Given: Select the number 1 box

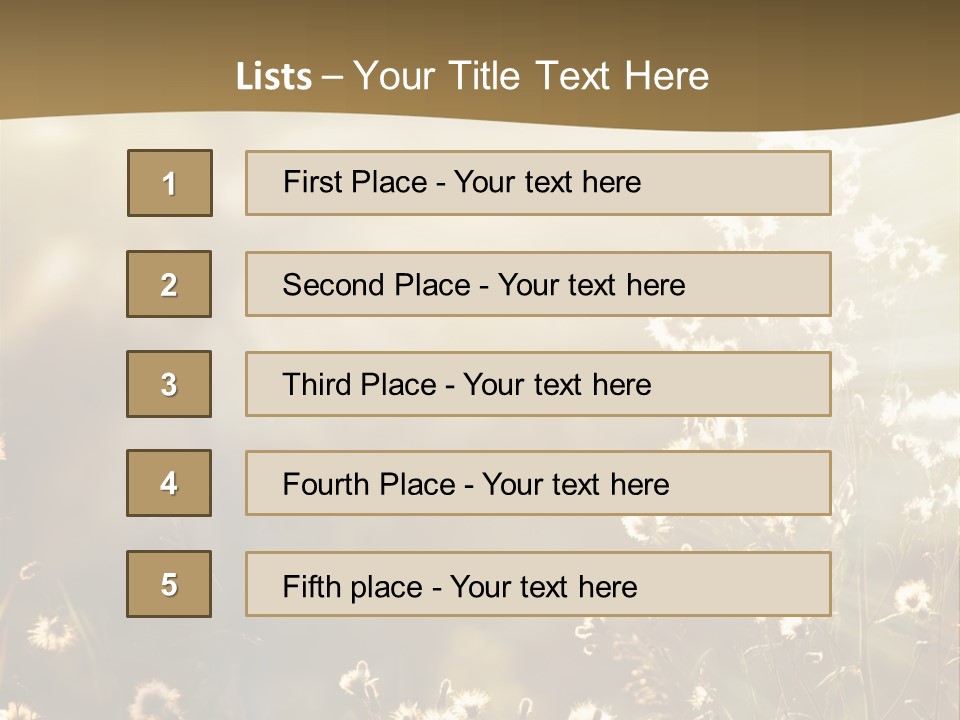Looking at the screenshot, I should pos(170,183).
